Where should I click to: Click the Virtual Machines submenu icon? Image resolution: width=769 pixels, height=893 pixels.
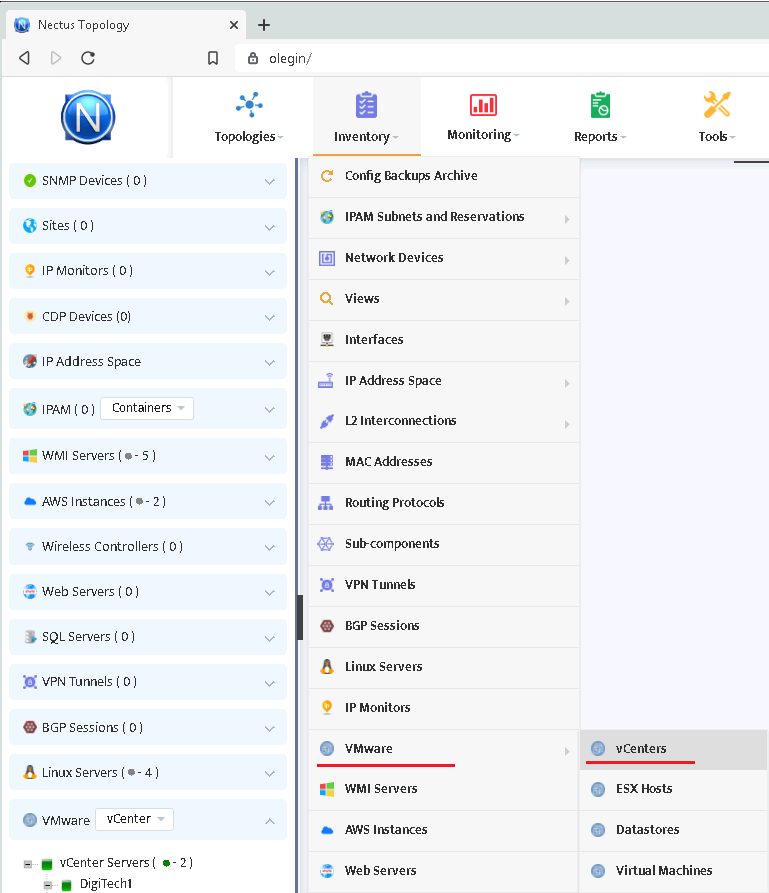point(598,871)
